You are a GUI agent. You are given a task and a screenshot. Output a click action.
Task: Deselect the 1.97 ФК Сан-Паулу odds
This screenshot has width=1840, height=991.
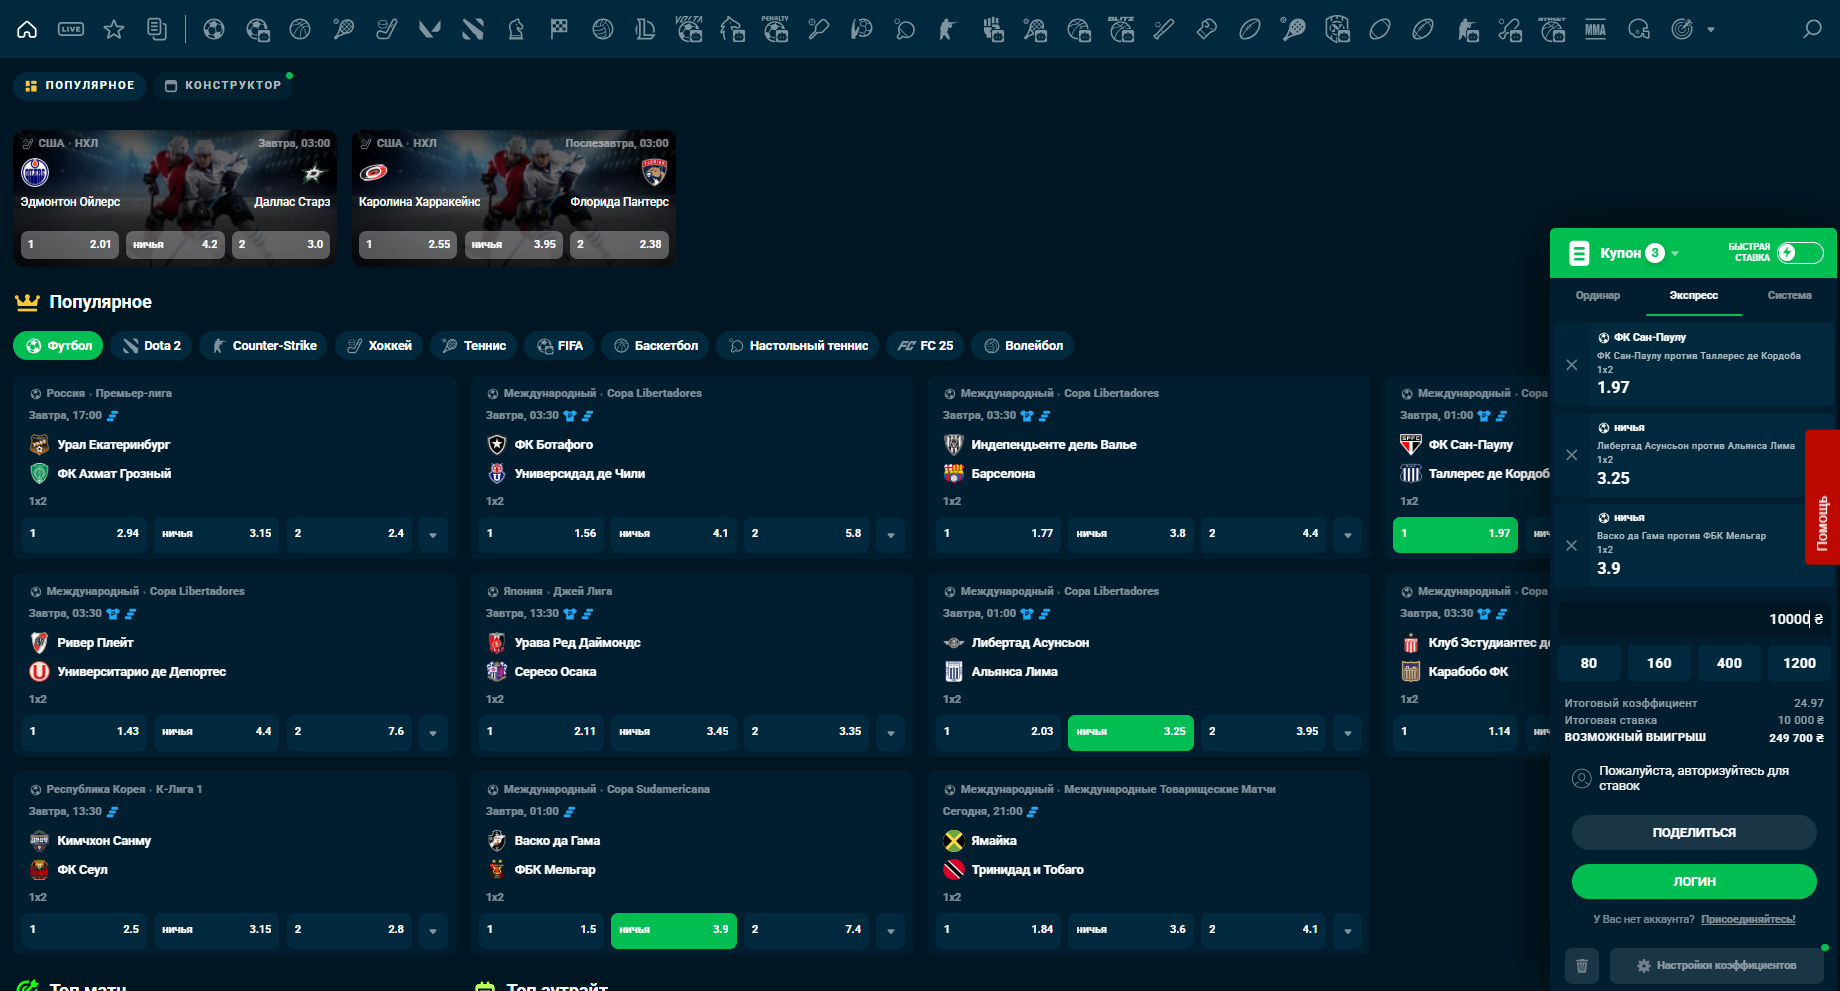1455,534
